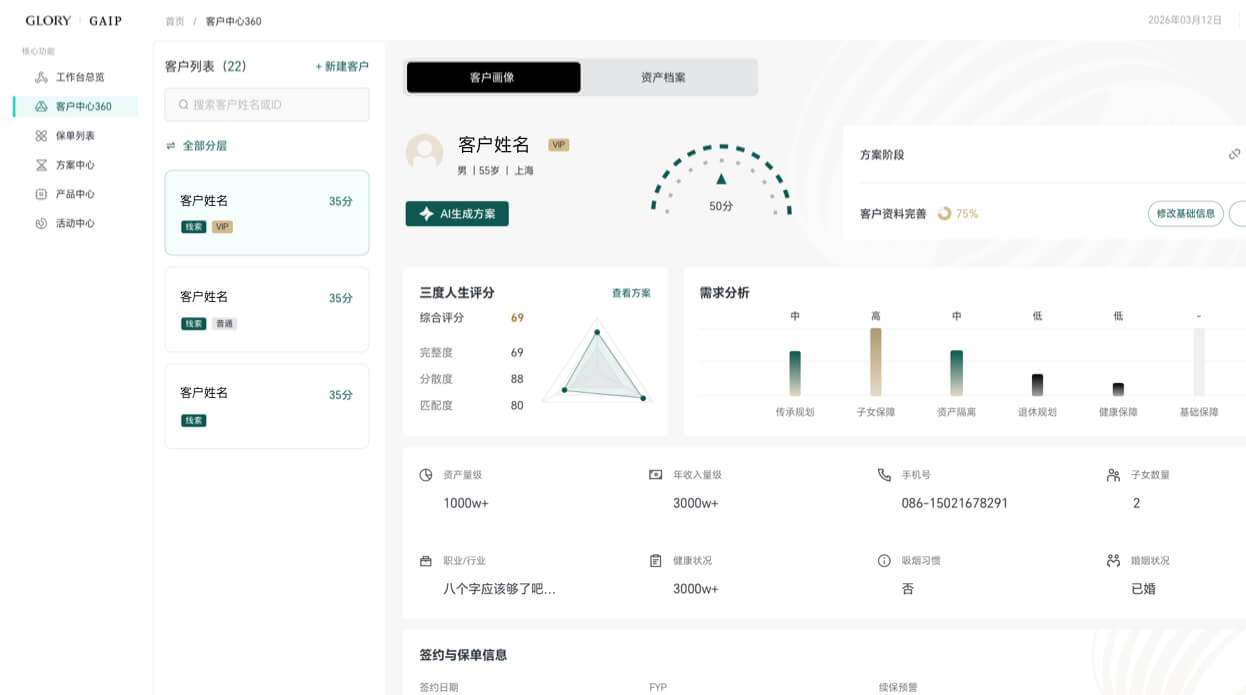
Task: Click the search magnifier icon in customer list
Action: (x=184, y=104)
